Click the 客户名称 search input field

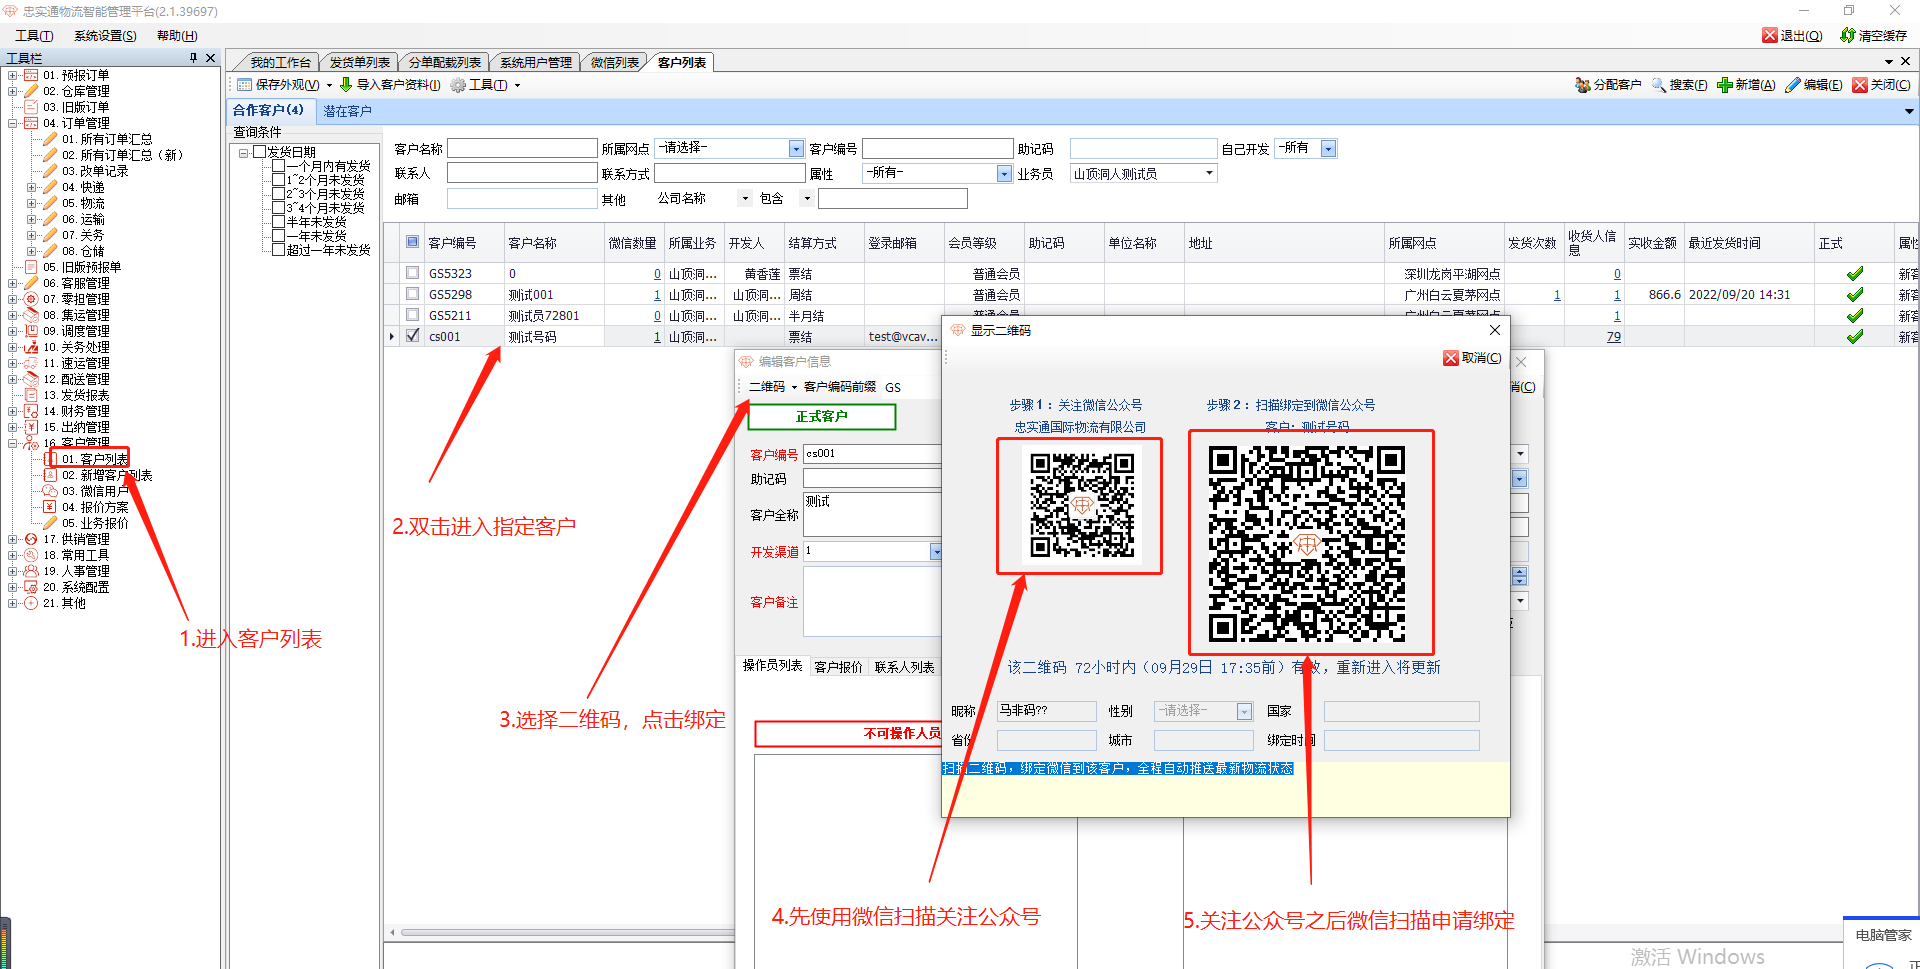521,149
